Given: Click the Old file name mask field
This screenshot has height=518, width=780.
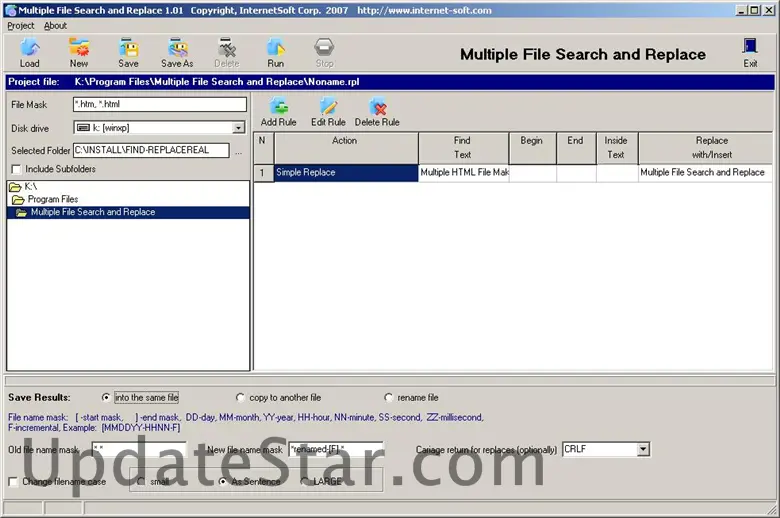Looking at the screenshot, I should pos(139,449).
